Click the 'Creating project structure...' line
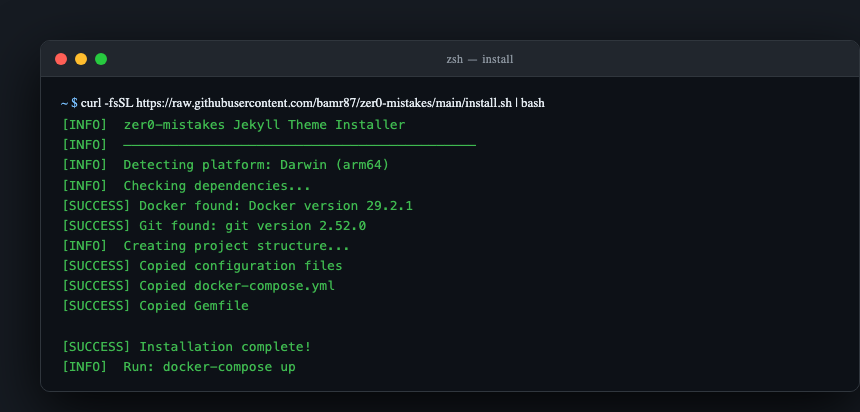Screen dimensions: 860x412 coord(206,246)
